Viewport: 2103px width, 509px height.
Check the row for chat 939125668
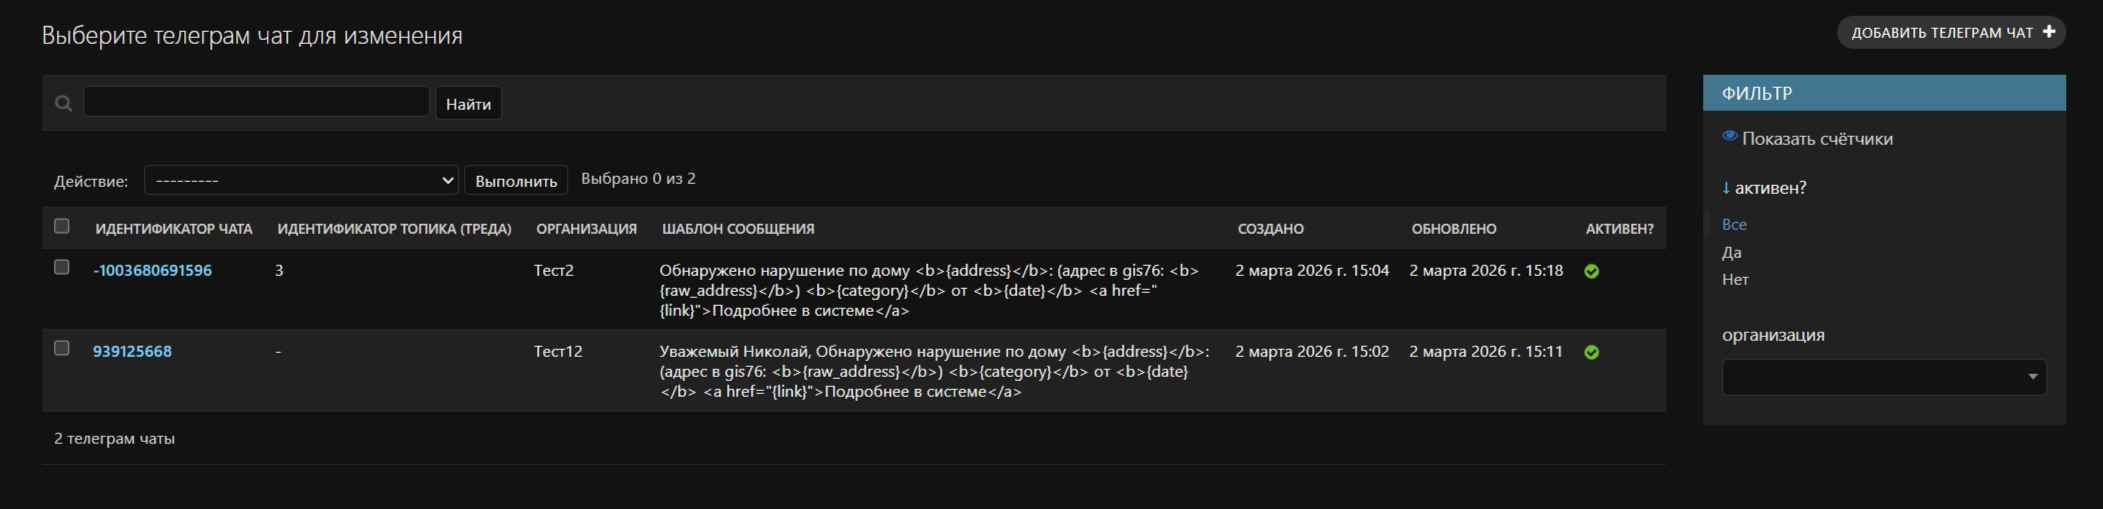coord(62,348)
